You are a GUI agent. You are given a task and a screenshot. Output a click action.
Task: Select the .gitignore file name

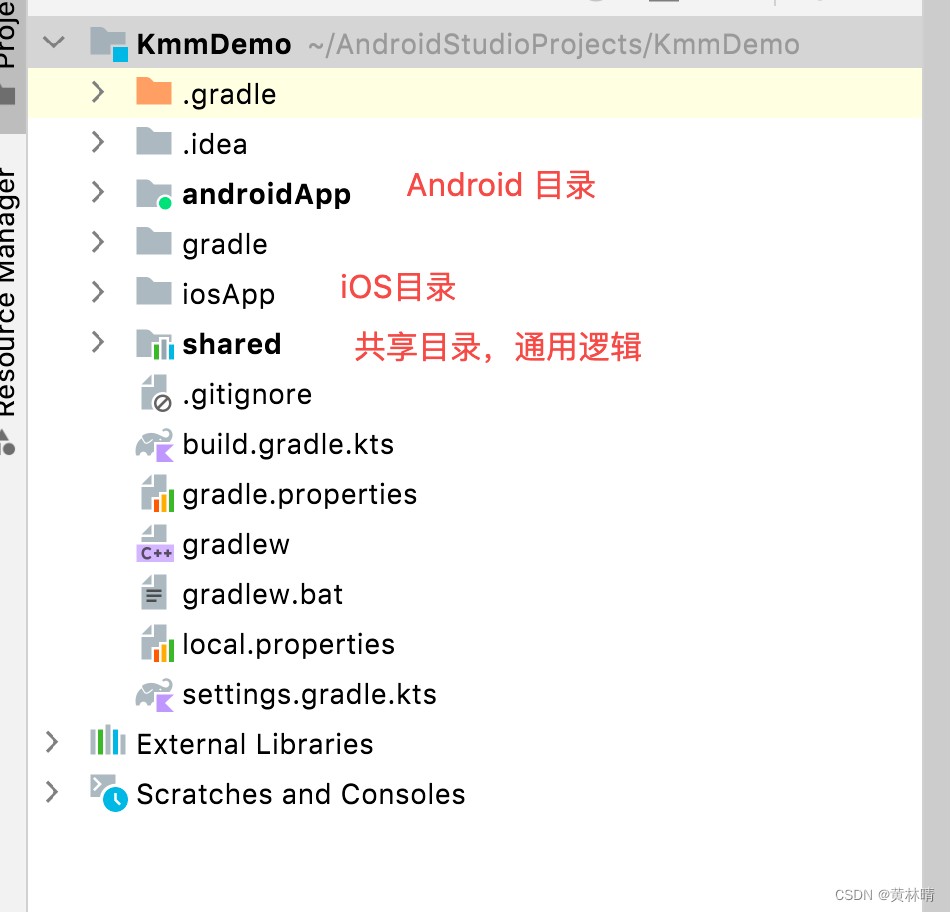click(x=247, y=395)
